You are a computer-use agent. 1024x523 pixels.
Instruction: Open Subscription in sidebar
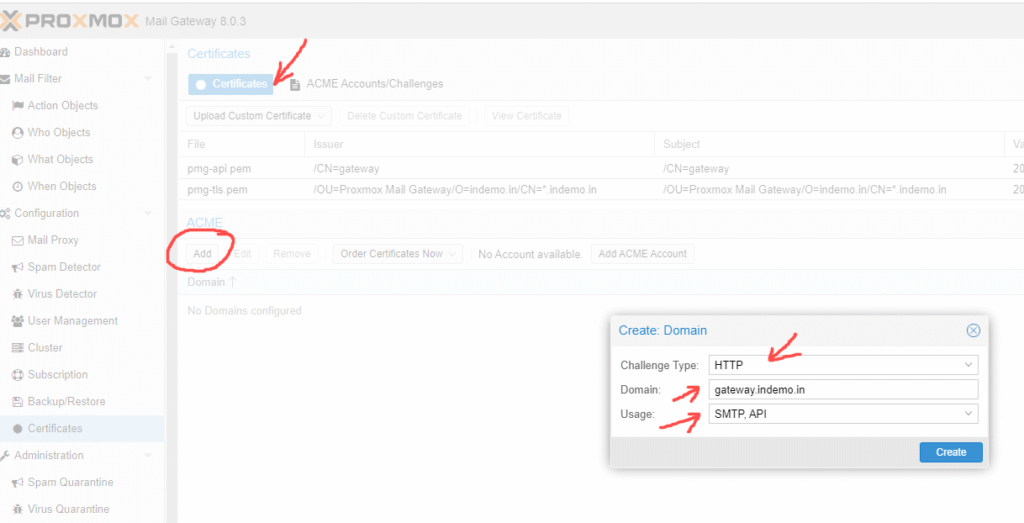tap(57, 375)
